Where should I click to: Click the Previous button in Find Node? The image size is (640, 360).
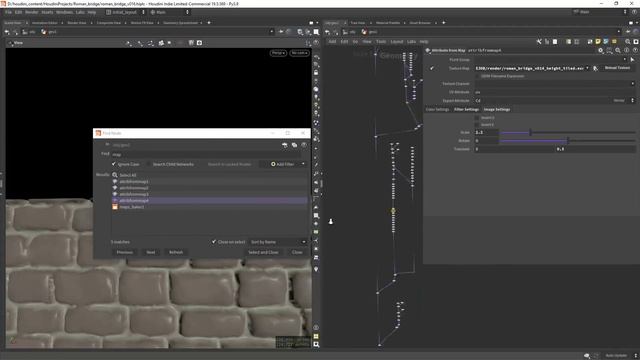[124, 252]
